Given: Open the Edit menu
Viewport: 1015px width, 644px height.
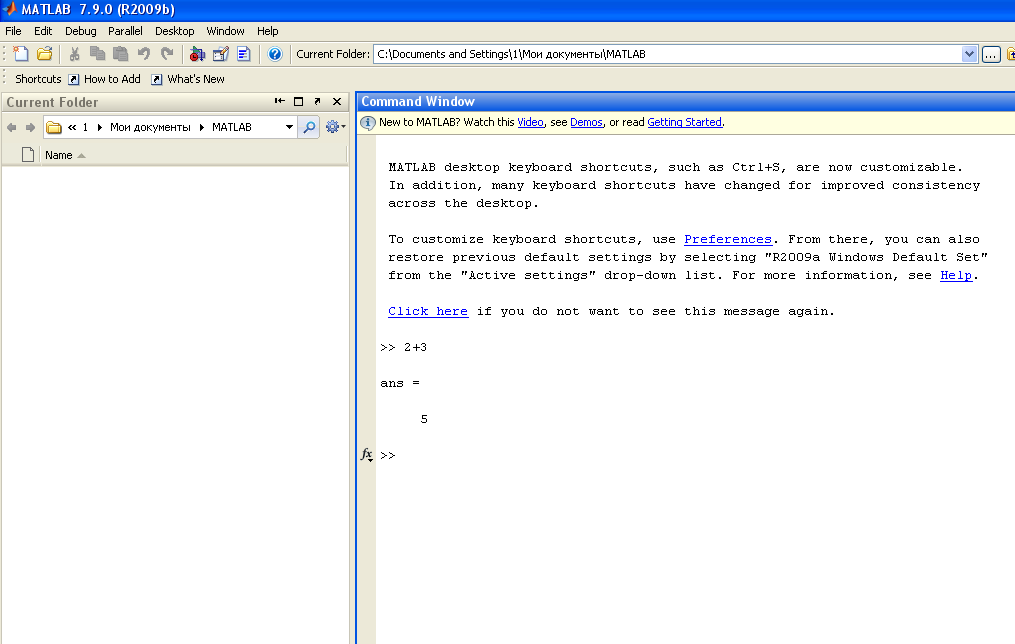Looking at the screenshot, I should (43, 31).
